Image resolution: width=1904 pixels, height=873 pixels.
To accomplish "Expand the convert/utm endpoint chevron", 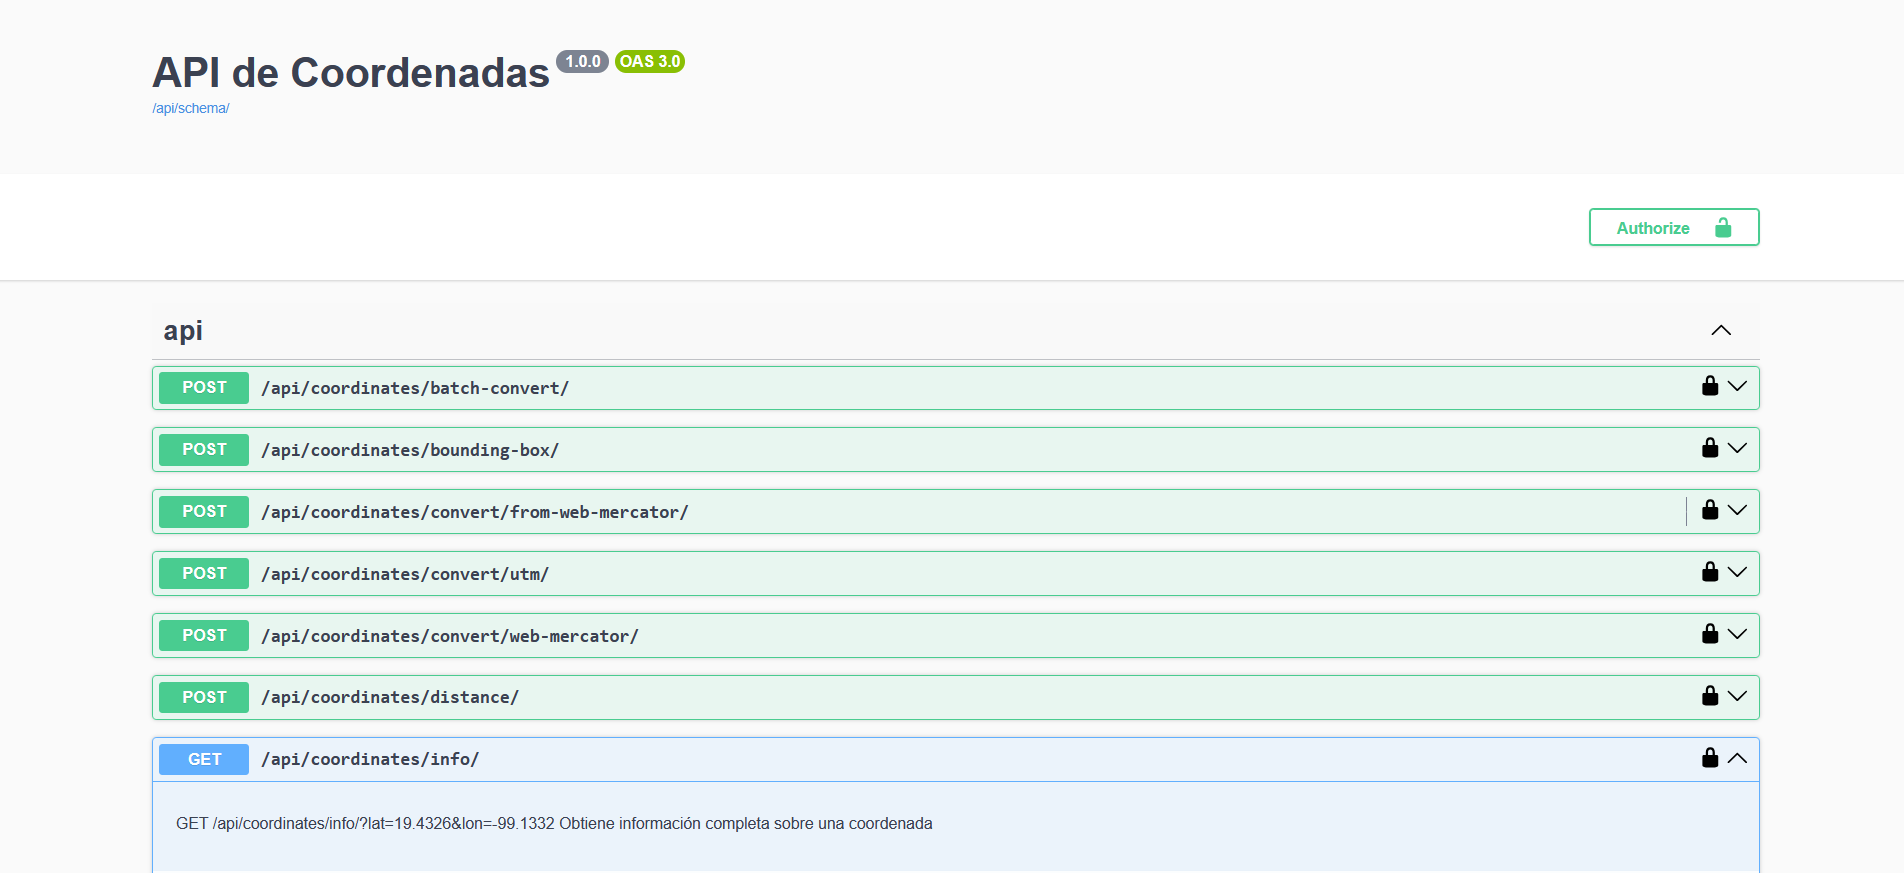I will pyautogui.click(x=1738, y=573).
